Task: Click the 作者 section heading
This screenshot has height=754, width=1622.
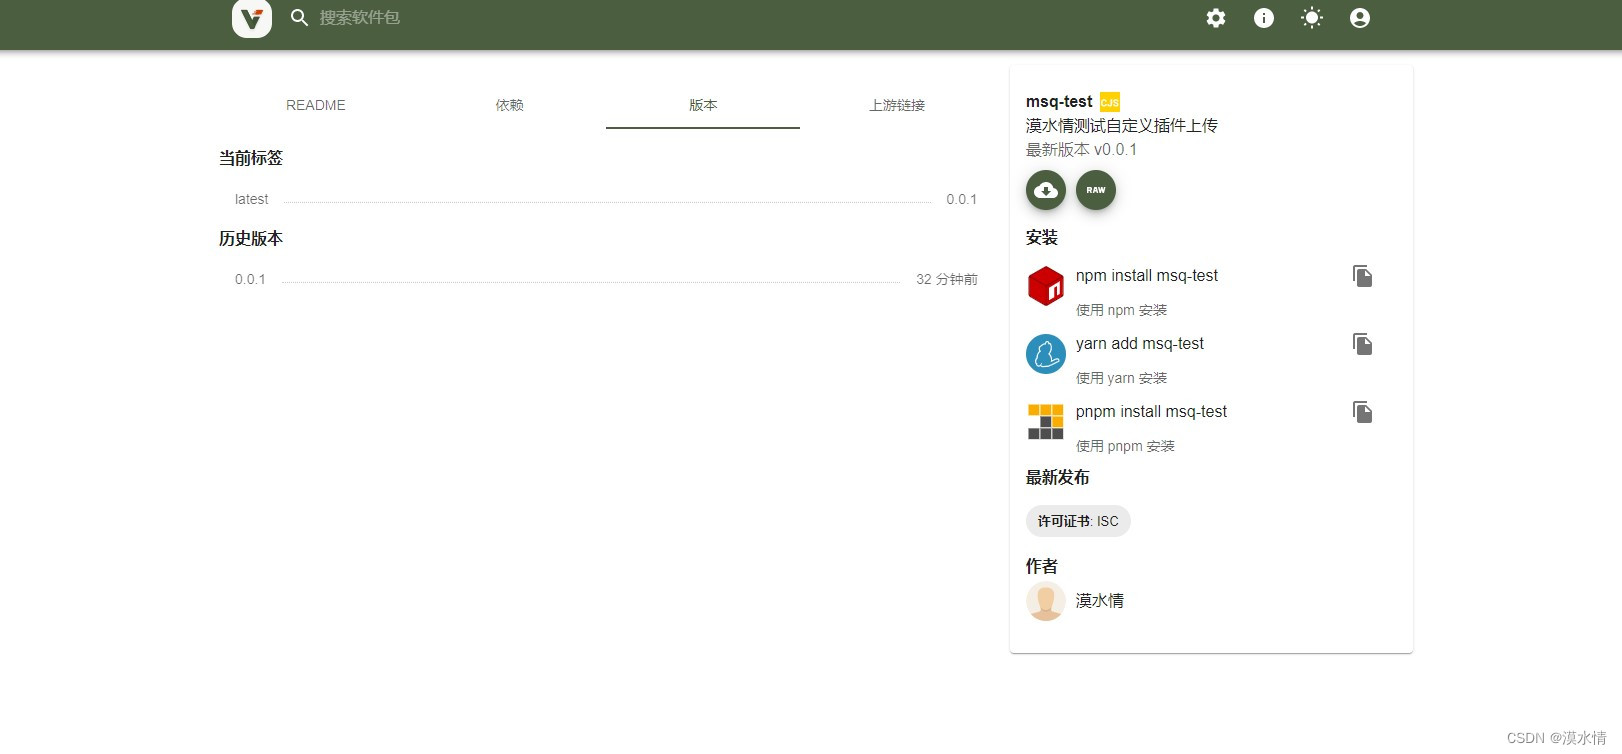Action: pos(1042,566)
